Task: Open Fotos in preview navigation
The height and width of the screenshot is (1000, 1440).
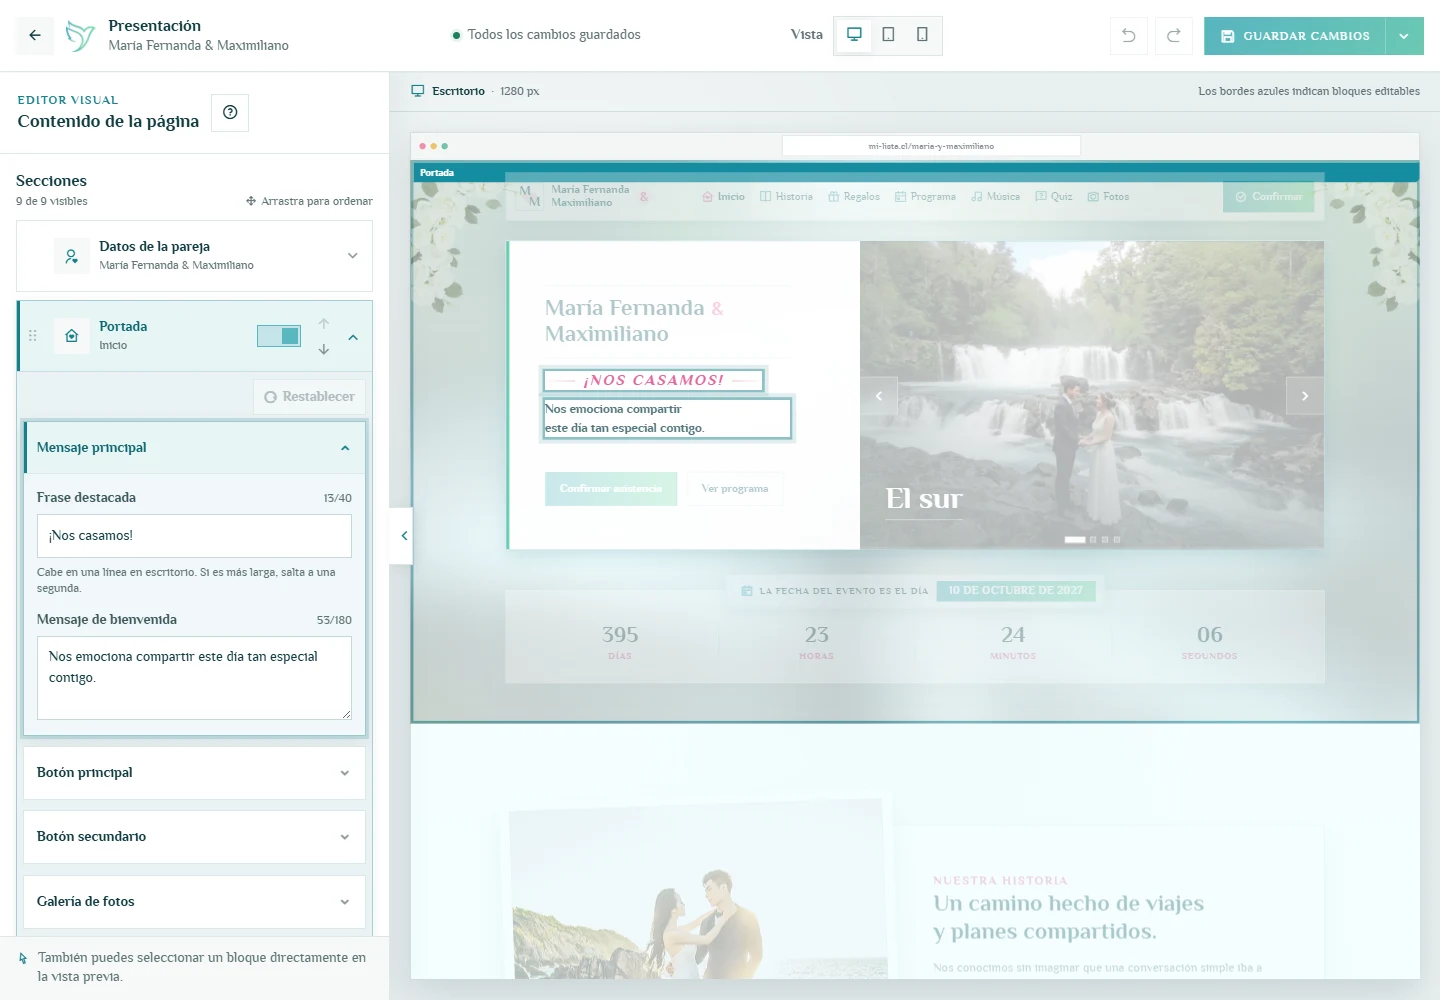Action: pos(1108,197)
